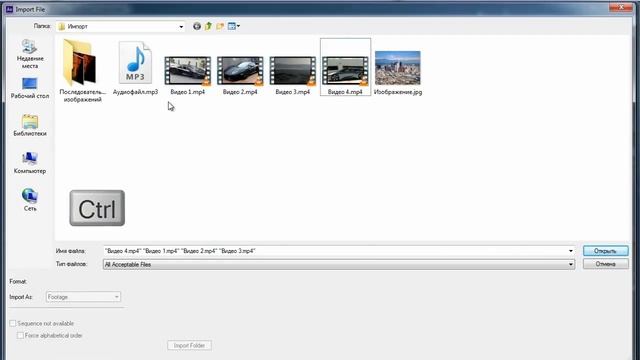640x360 pixels.
Task: Toggle Sequence not available checkbox
Action: [x=13, y=323]
